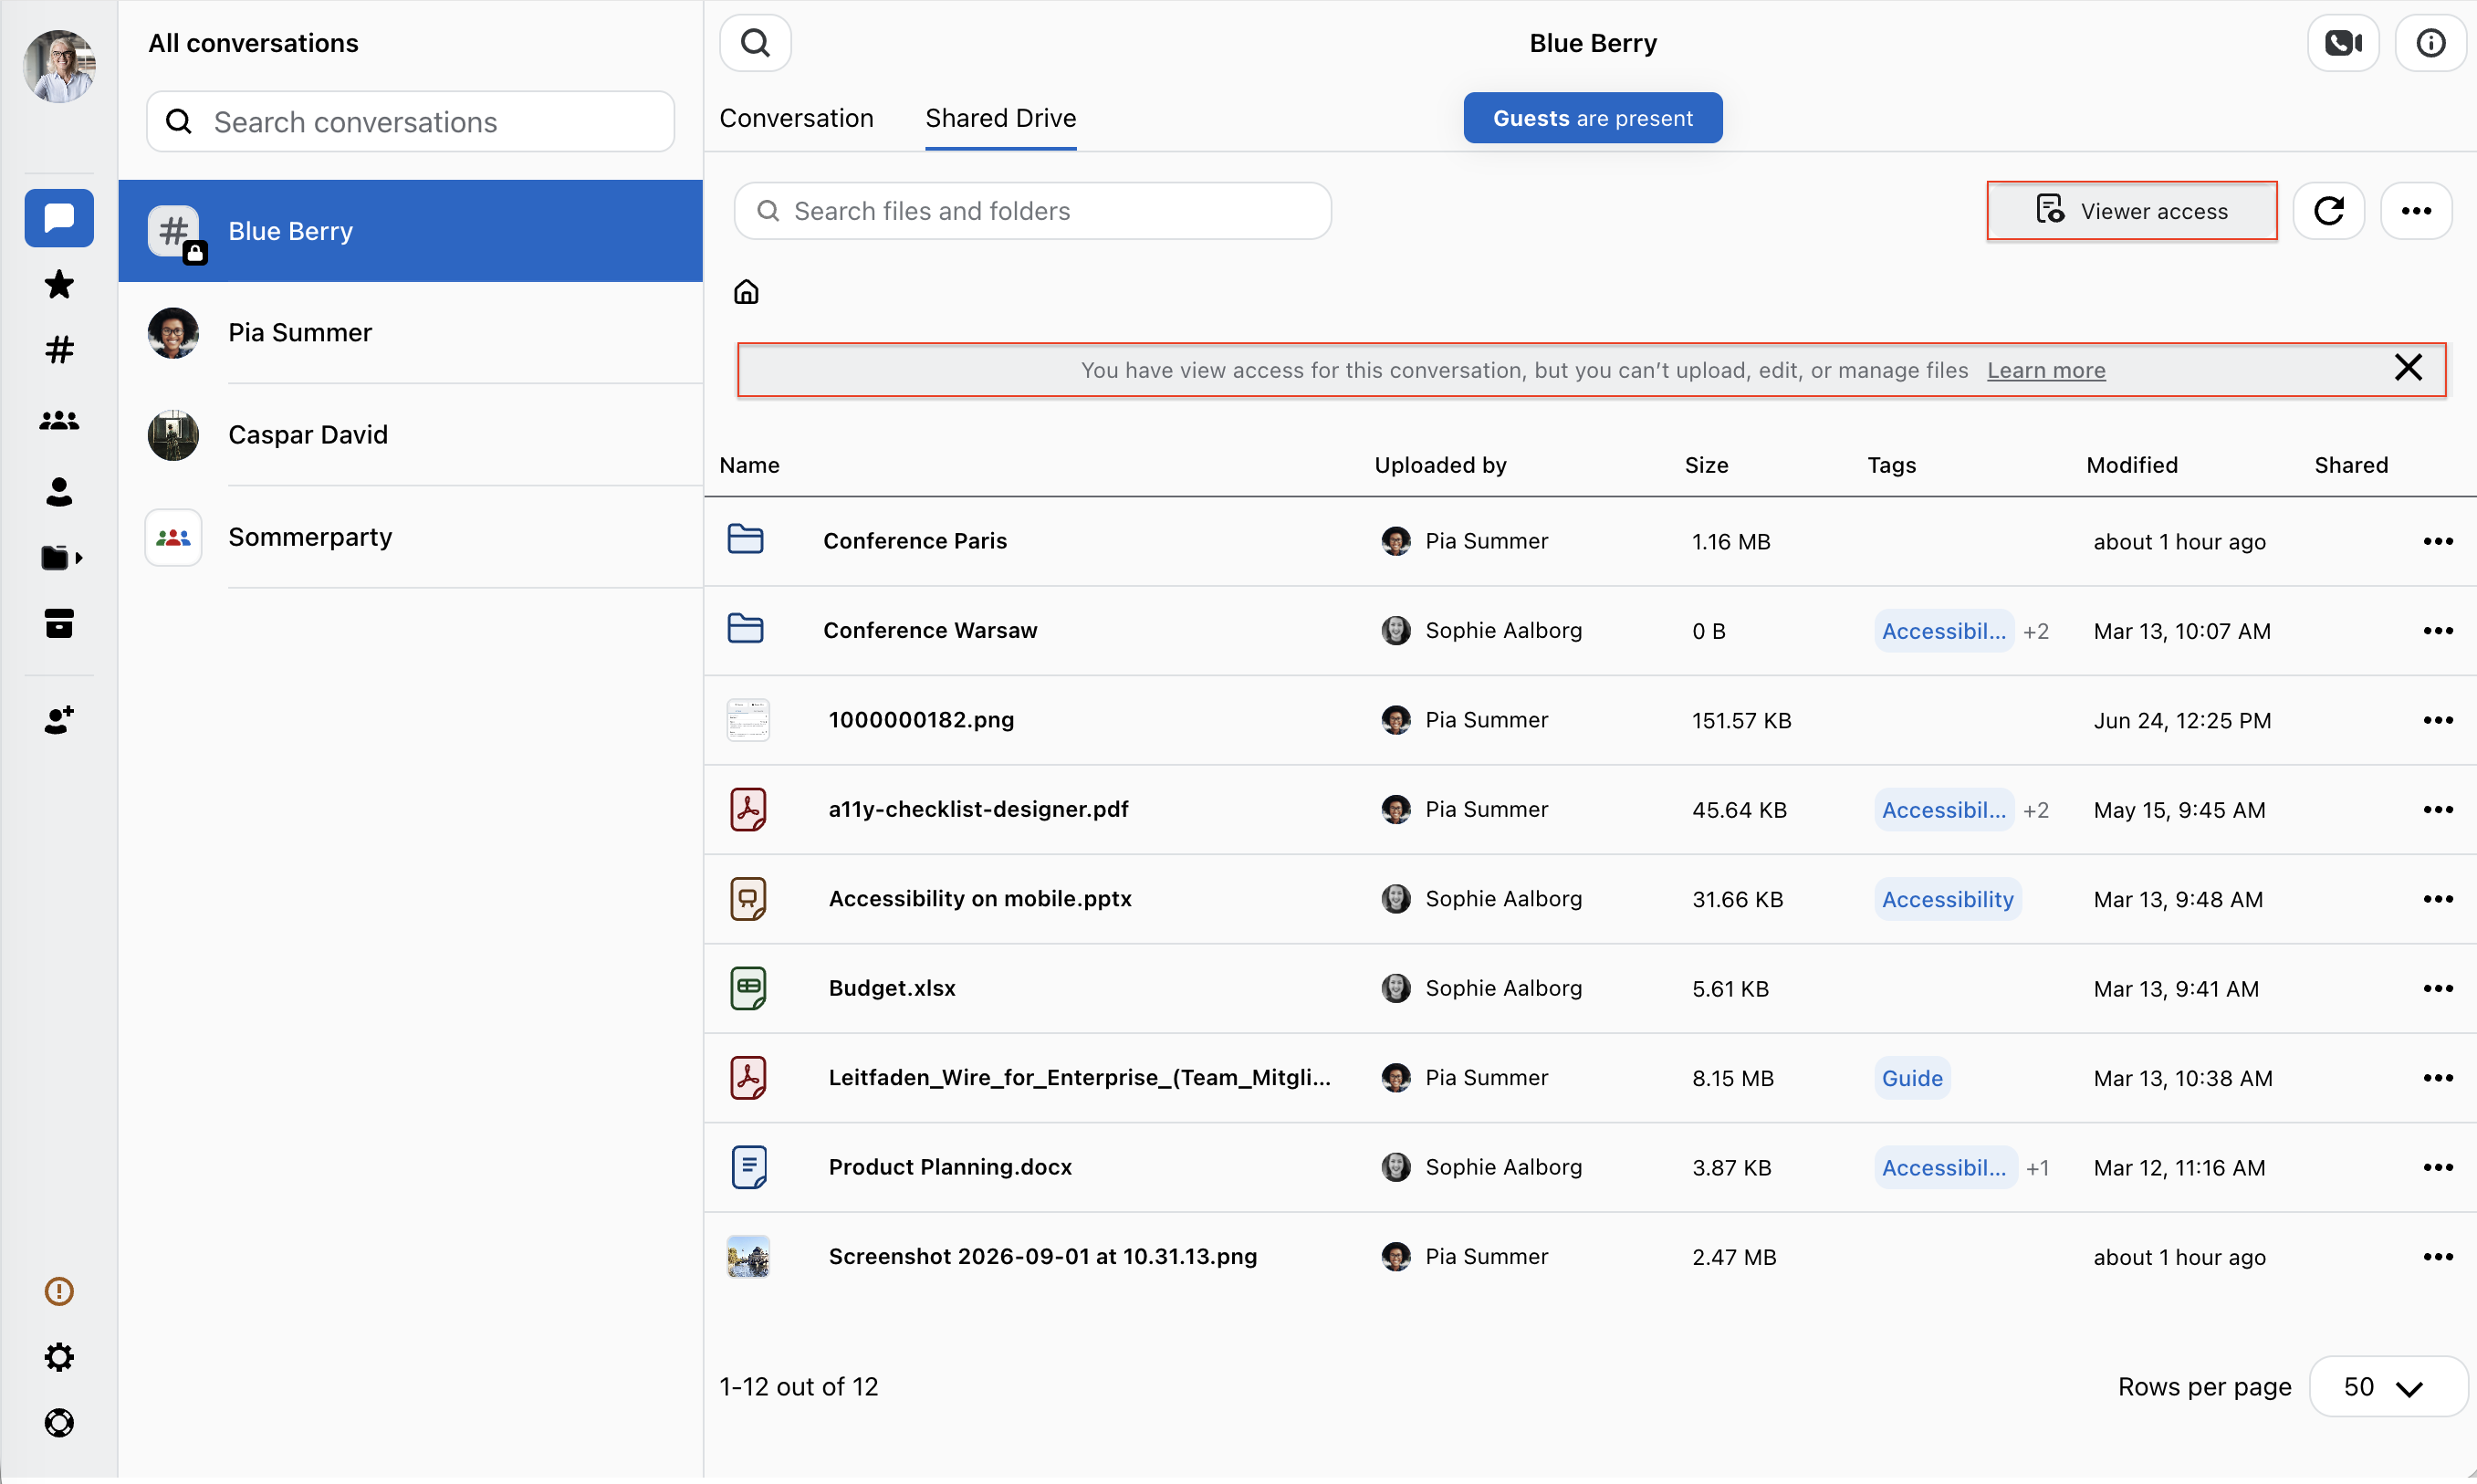Refresh the shared drive file list
Viewport: 2477px width, 1484px height.
pyautogui.click(x=2329, y=211)
